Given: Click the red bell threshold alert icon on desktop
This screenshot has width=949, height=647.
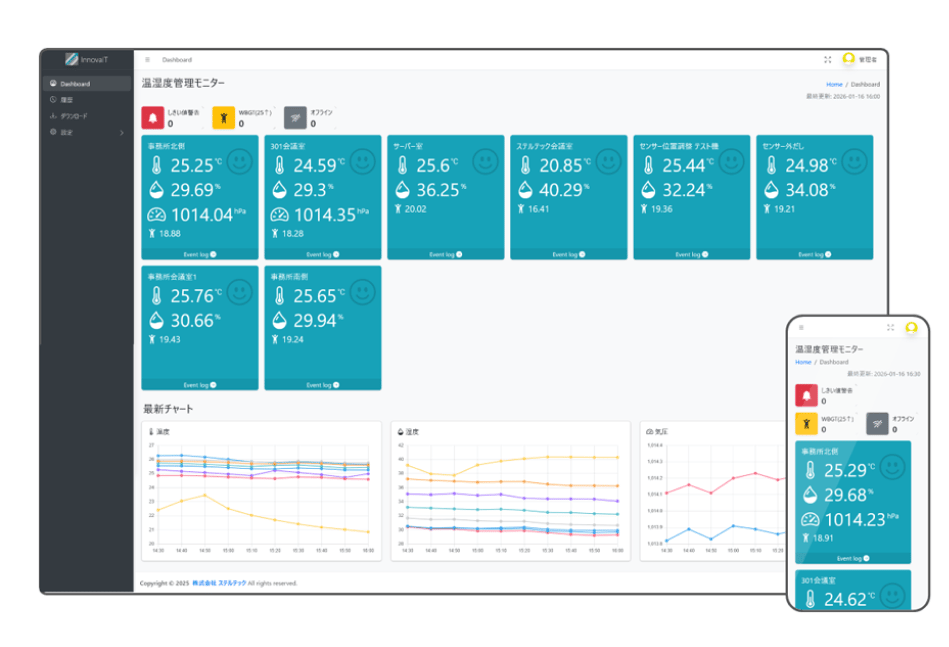Looking at the screenshot, I should coord(153,117).
